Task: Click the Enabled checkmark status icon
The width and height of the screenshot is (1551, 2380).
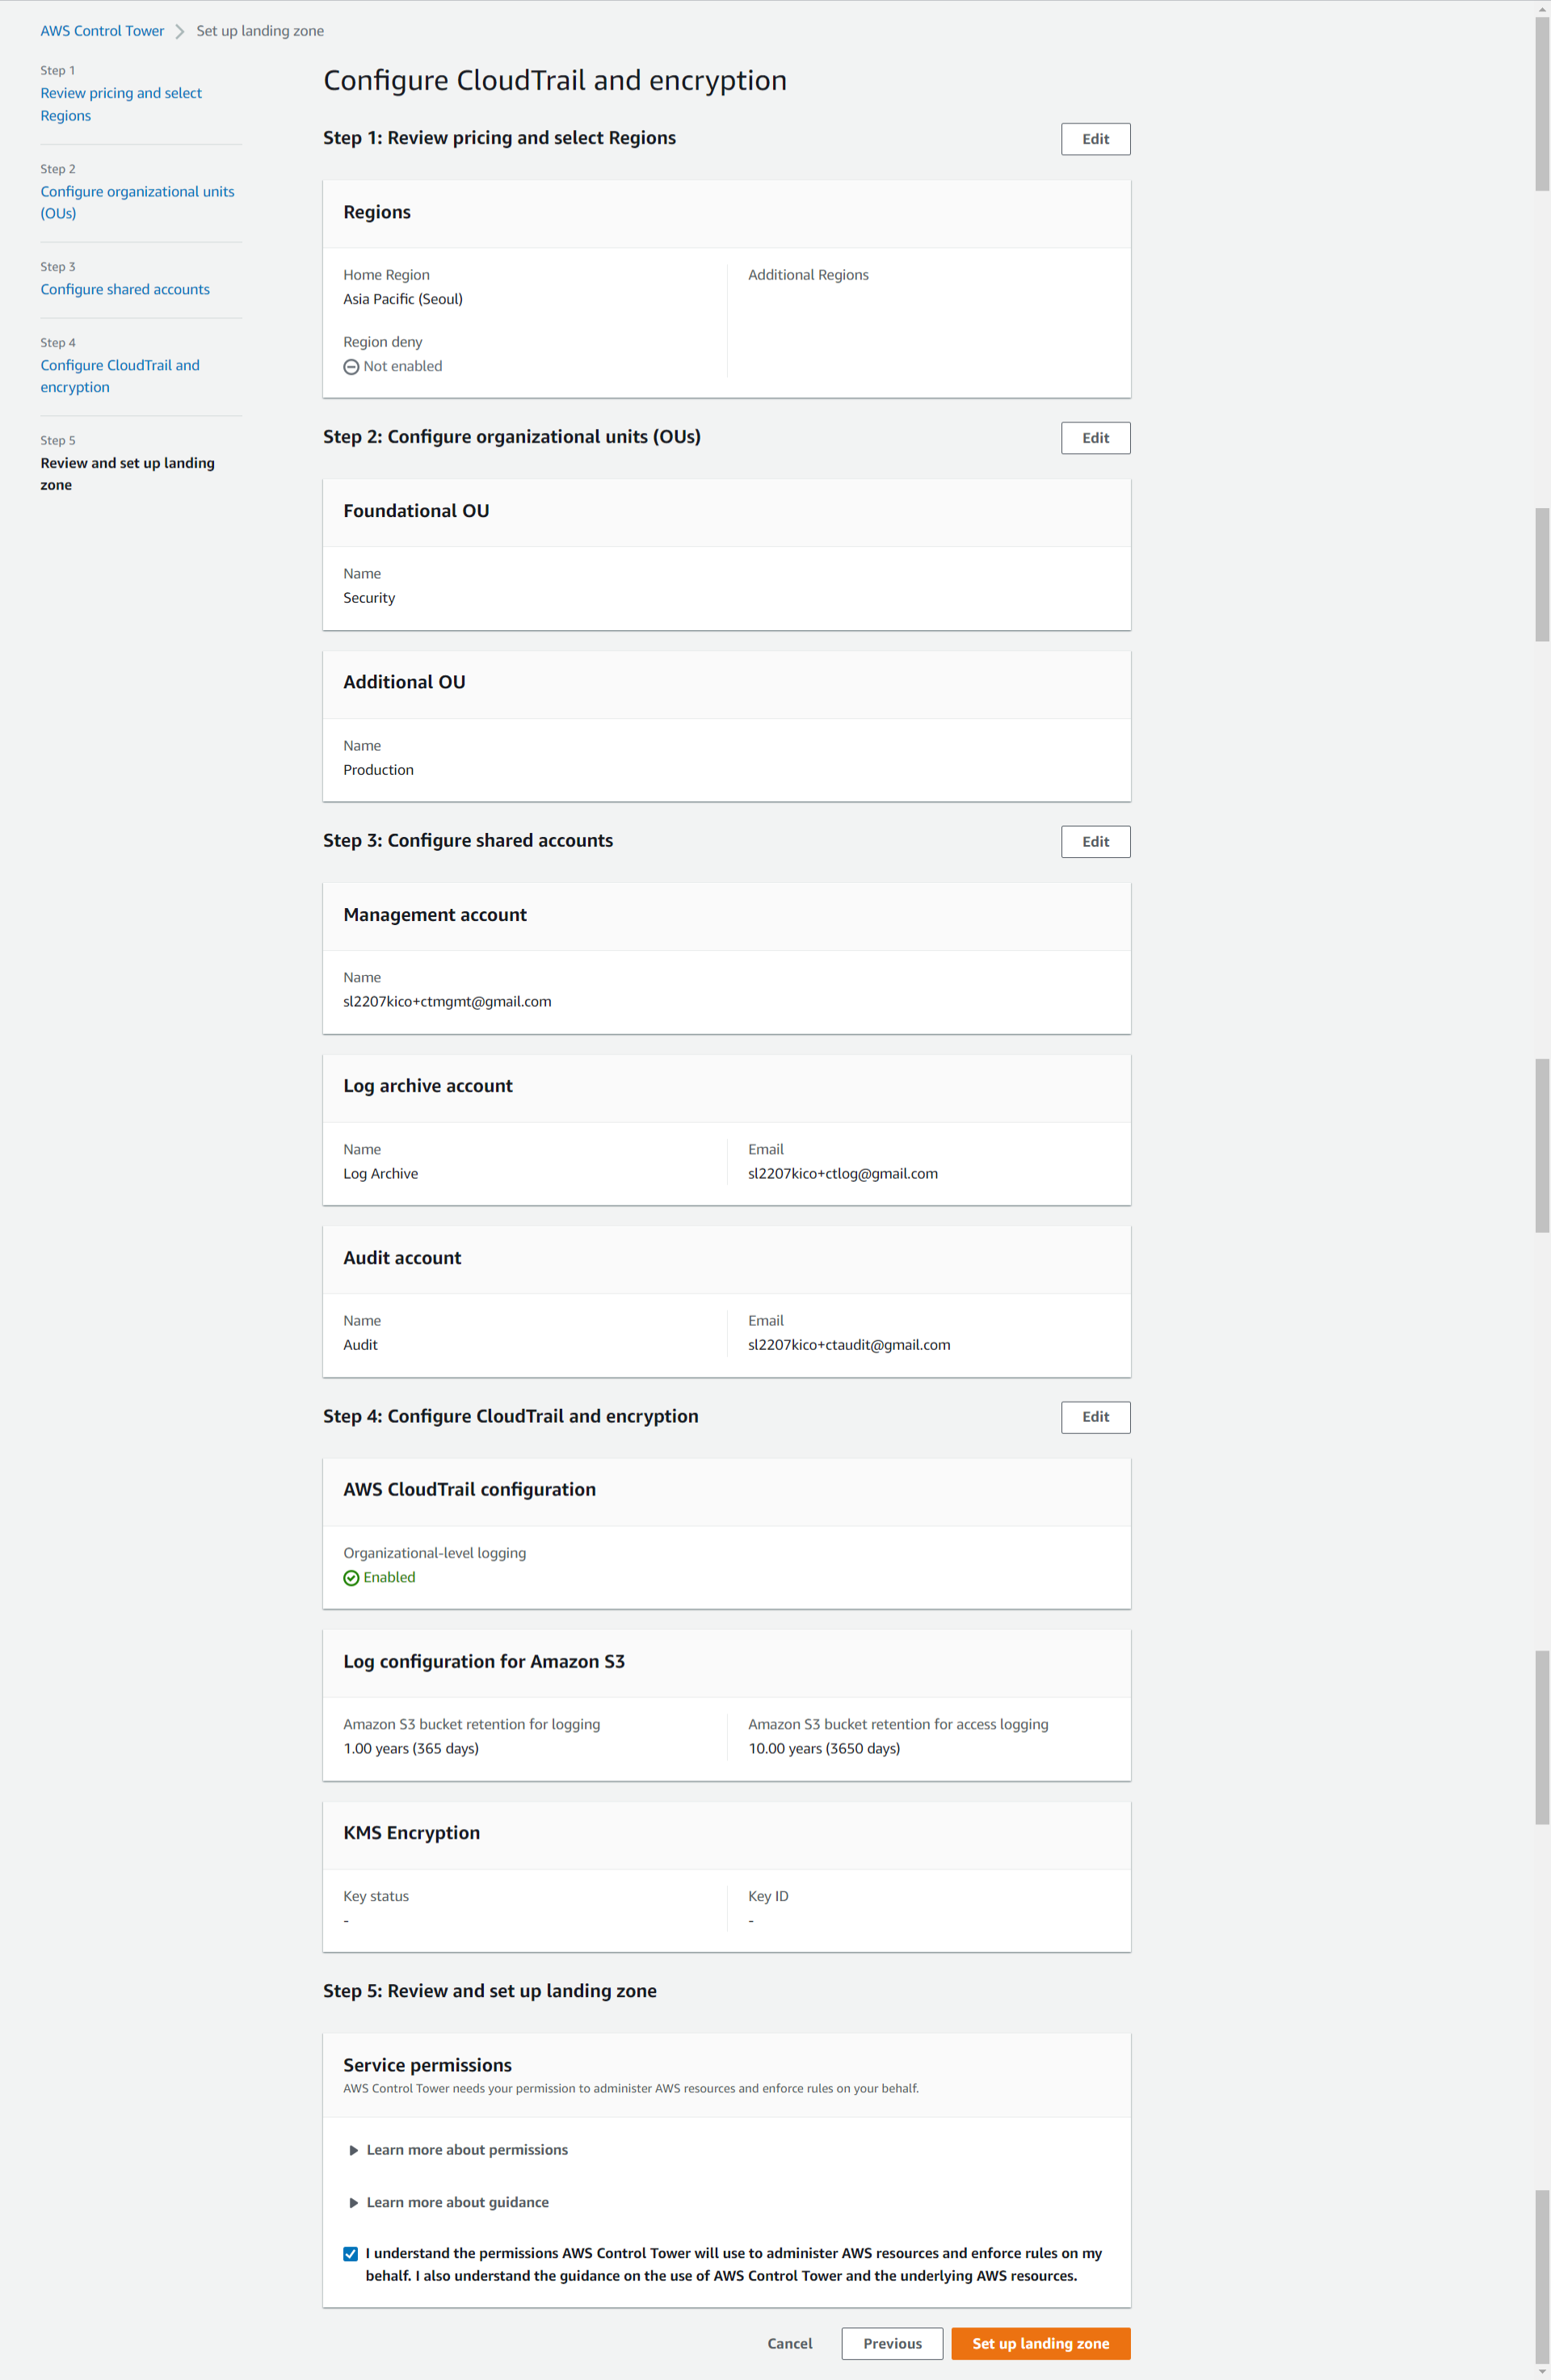Action: 351,1578
